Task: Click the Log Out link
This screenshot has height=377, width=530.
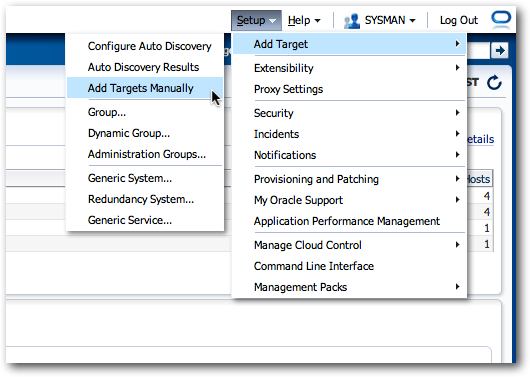Action: [459, 21]
